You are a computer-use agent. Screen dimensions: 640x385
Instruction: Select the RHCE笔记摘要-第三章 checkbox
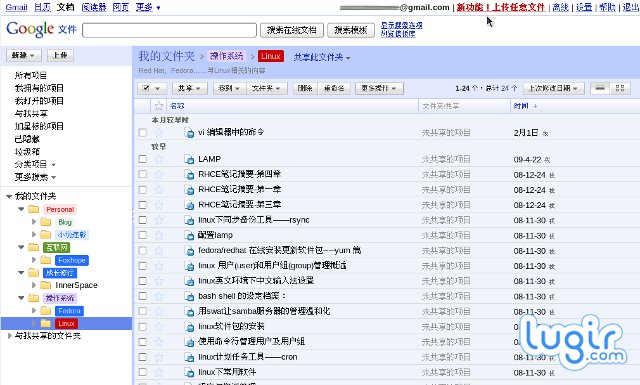tap(142, 205)
